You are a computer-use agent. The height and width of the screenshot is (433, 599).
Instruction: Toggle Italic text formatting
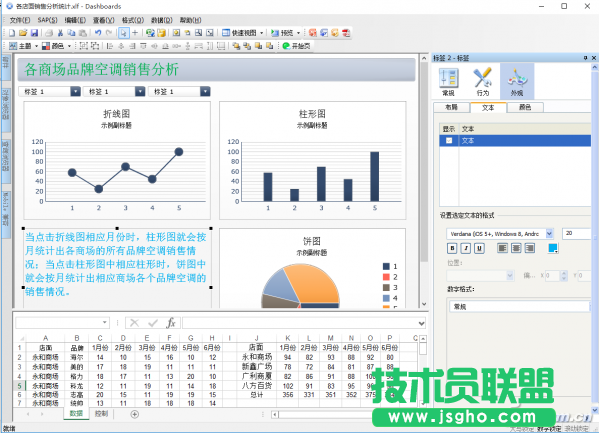pyautogui.click(x=466, y=248)
